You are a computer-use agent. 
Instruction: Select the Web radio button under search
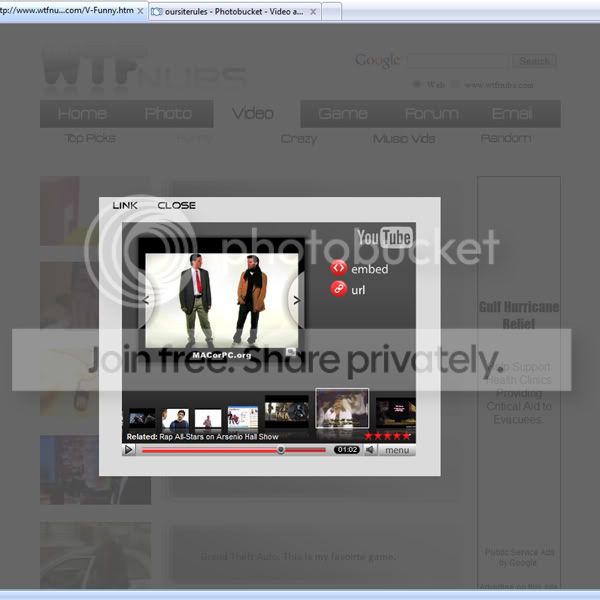[x=417, y=84]
